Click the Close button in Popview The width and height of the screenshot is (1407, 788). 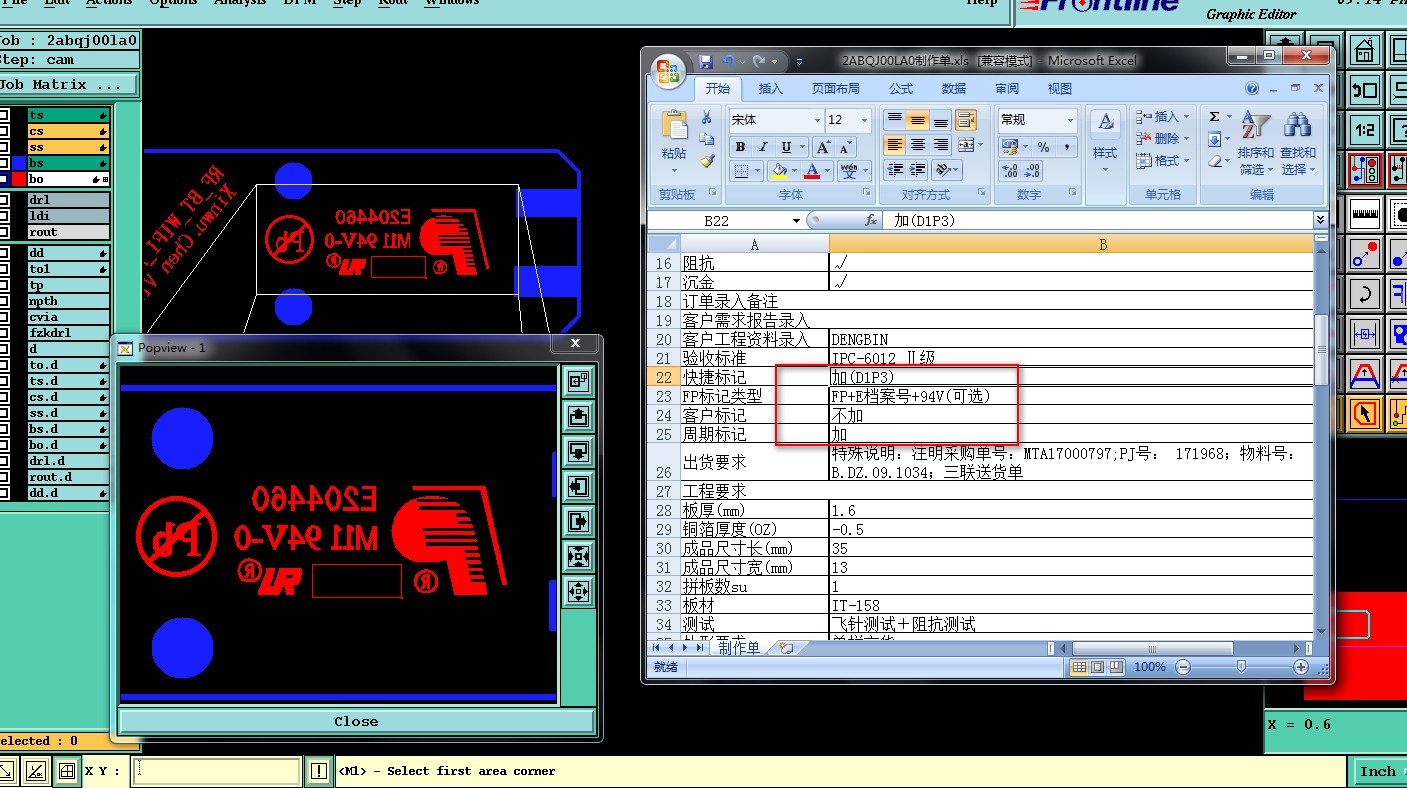(356, 721)
